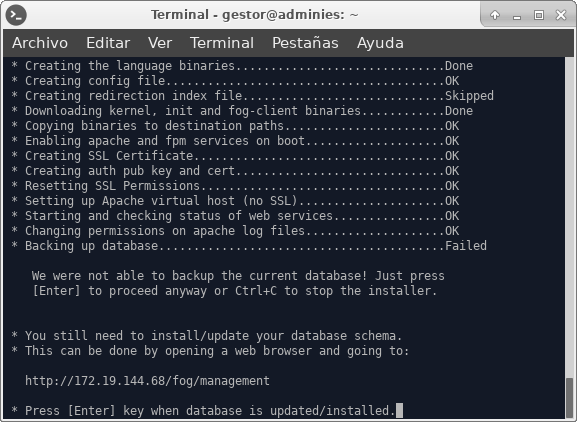Maximize the terminal window

[539, 15]
